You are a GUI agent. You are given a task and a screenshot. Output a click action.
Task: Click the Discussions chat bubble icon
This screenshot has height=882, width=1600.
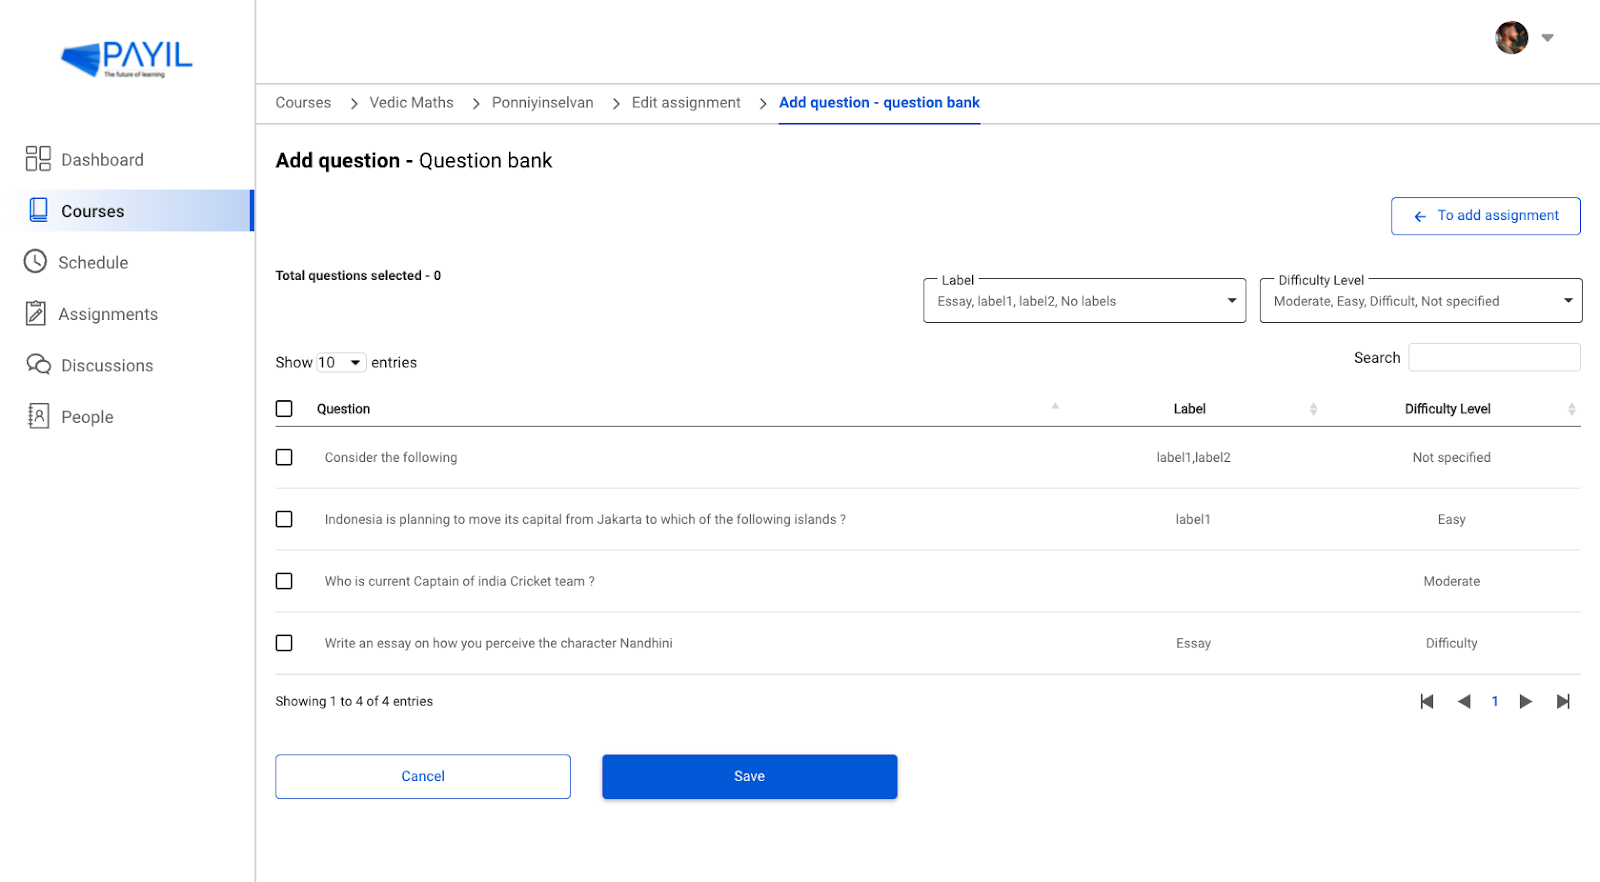click(38, 364)
